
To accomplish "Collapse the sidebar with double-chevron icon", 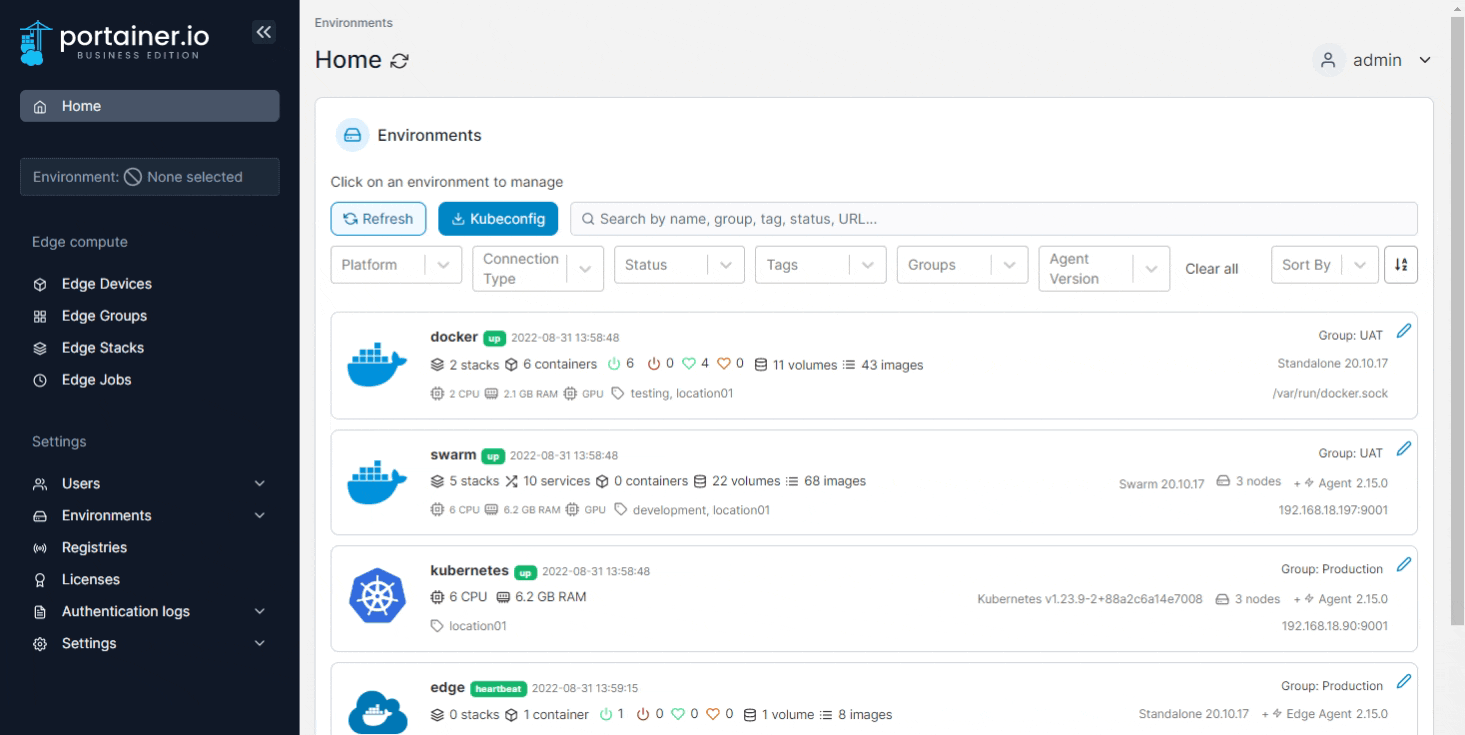I will pyautogui.click(x=263, y=32).
